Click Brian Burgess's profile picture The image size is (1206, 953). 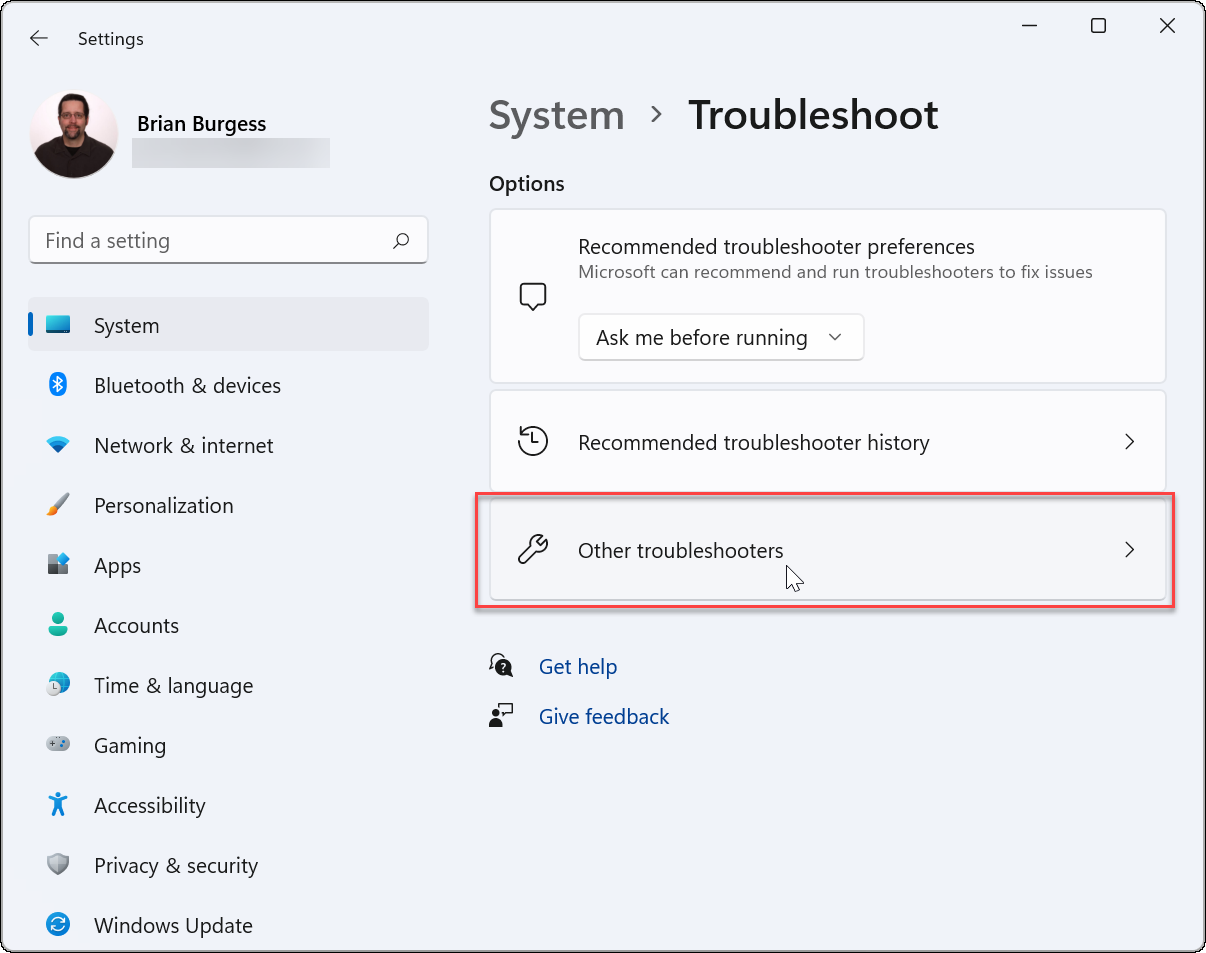coord(73,132)
